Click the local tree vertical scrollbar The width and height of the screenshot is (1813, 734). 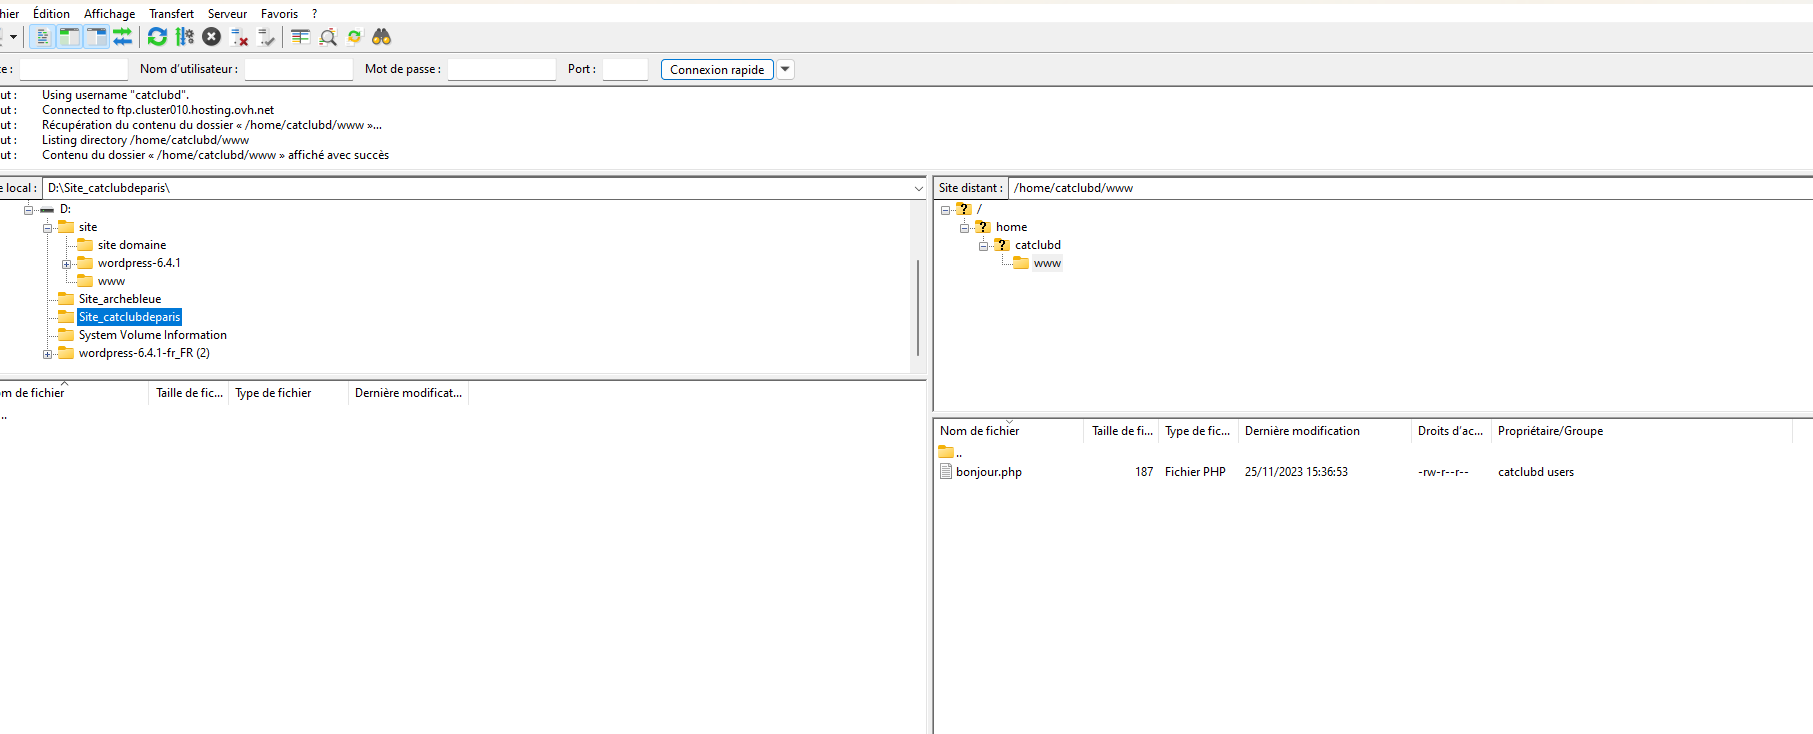pyautogui.click(x=917, y=305)
